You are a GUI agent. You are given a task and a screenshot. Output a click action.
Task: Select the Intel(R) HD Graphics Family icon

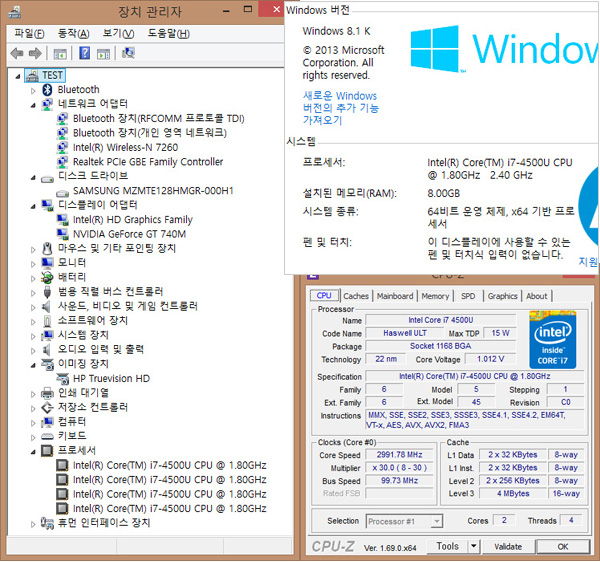62,219
